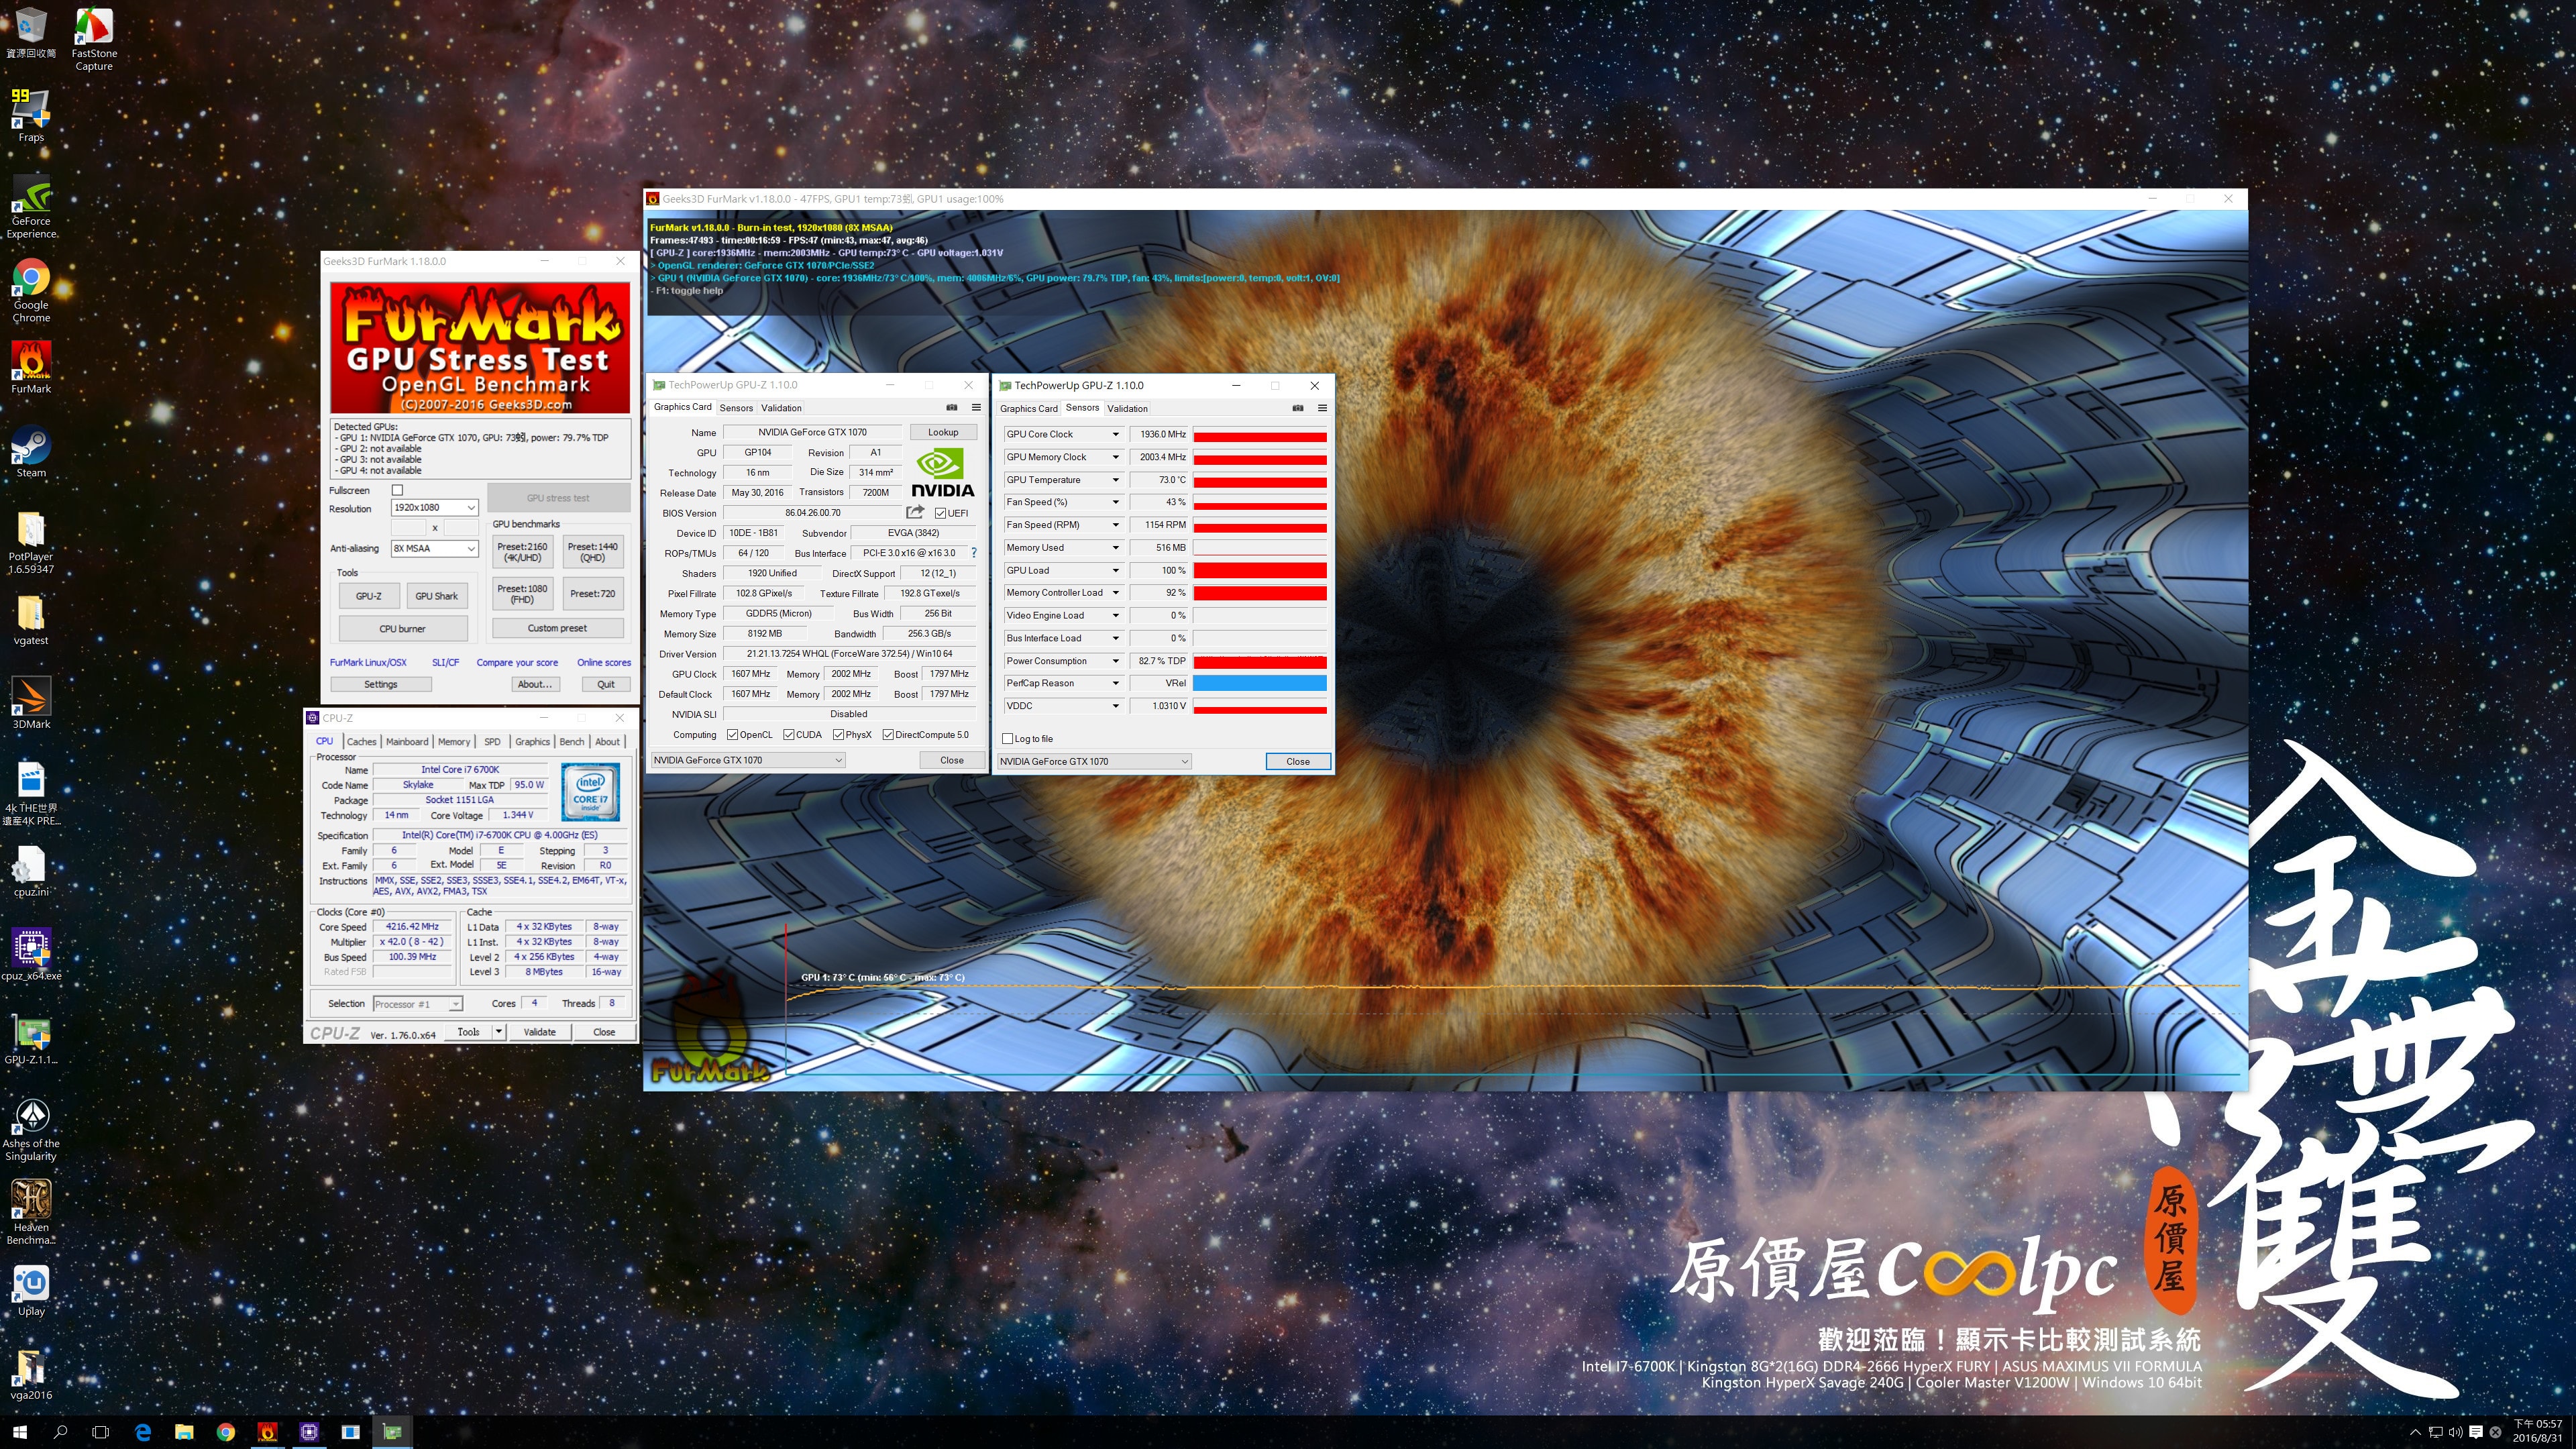Launch 3DMark from desktop
Viewport: 2576px width, 1449px height.
[31, 702]
